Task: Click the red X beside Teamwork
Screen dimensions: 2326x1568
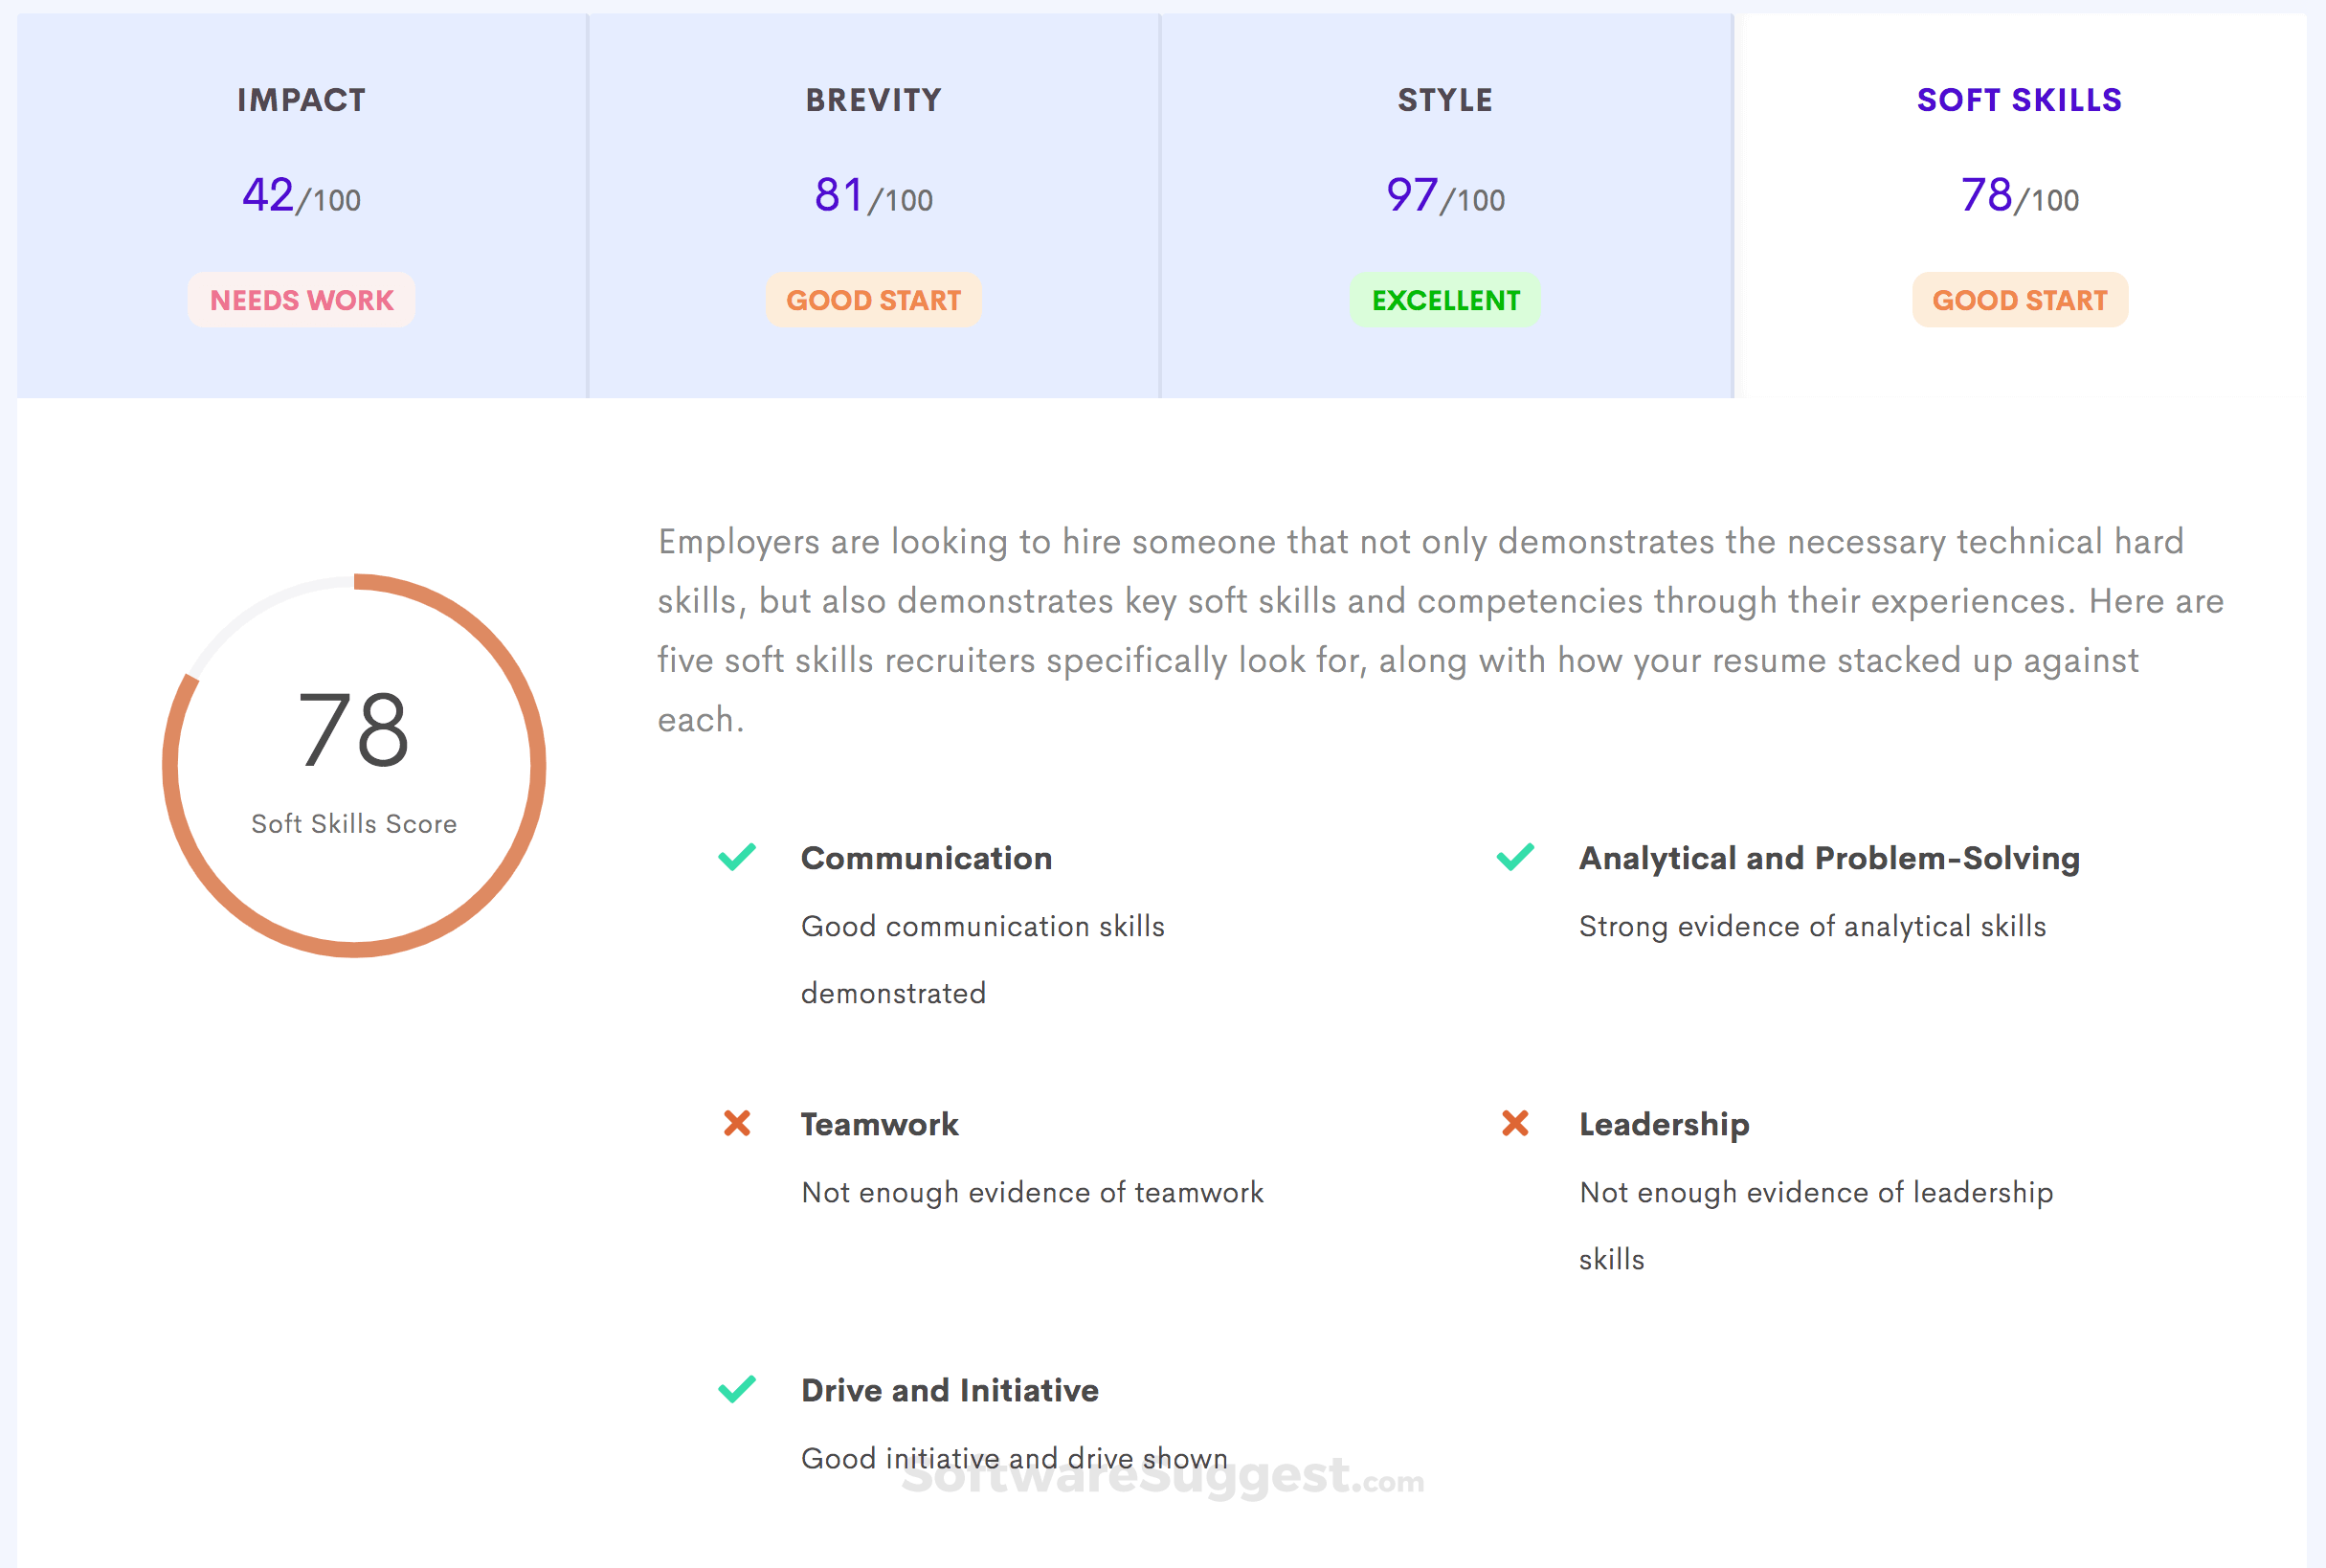Action: point(735,1123)
